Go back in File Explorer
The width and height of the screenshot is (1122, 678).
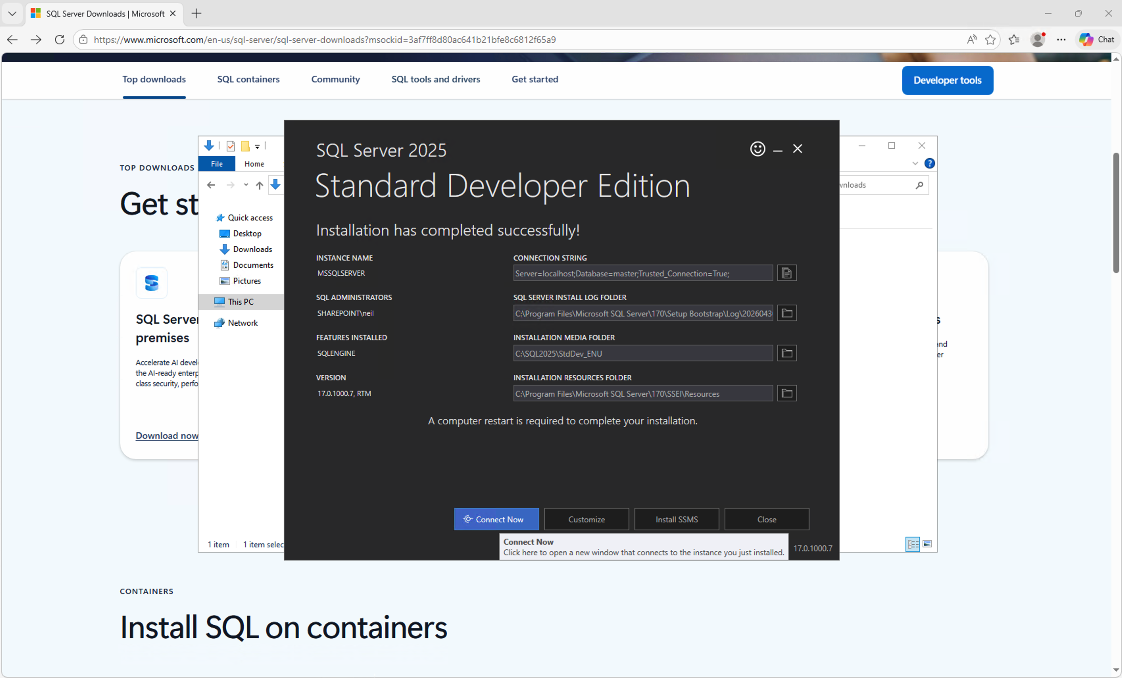[x=211, y=185]
